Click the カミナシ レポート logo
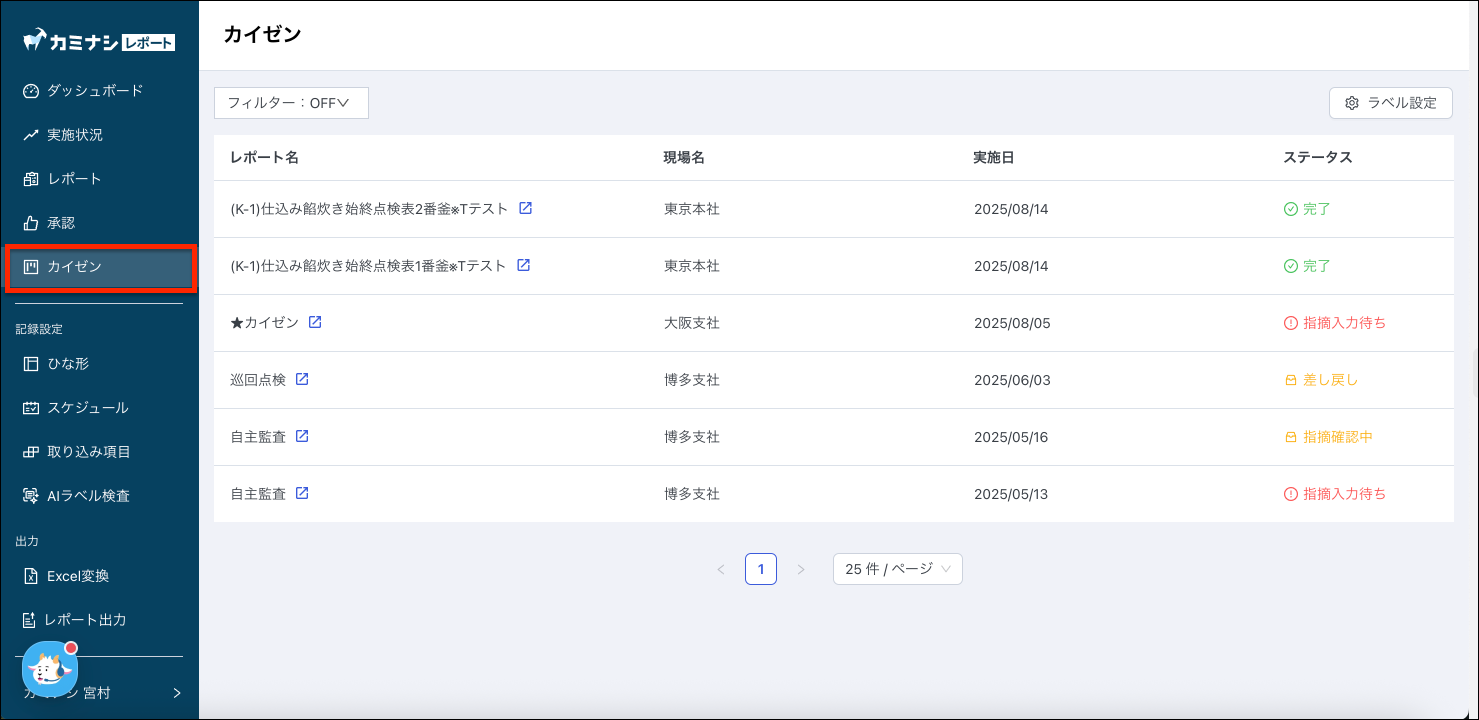Image resolution: width=1479 pixels, height=720 pixels. pos(99,41)
